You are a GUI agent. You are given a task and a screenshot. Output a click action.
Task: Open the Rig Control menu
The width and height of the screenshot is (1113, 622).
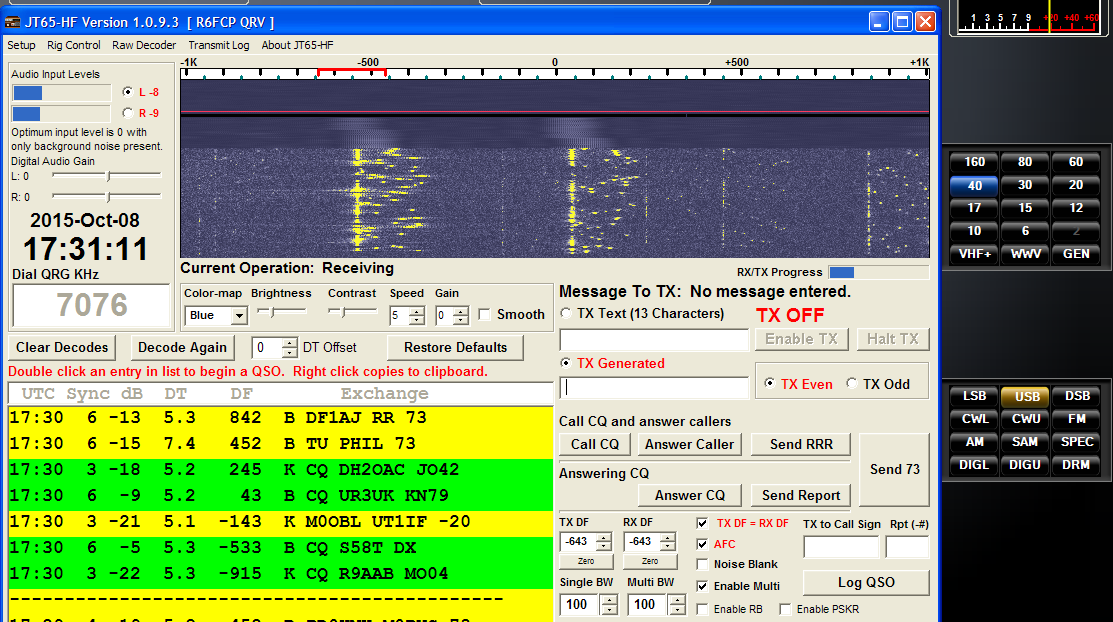pos(74,45)
